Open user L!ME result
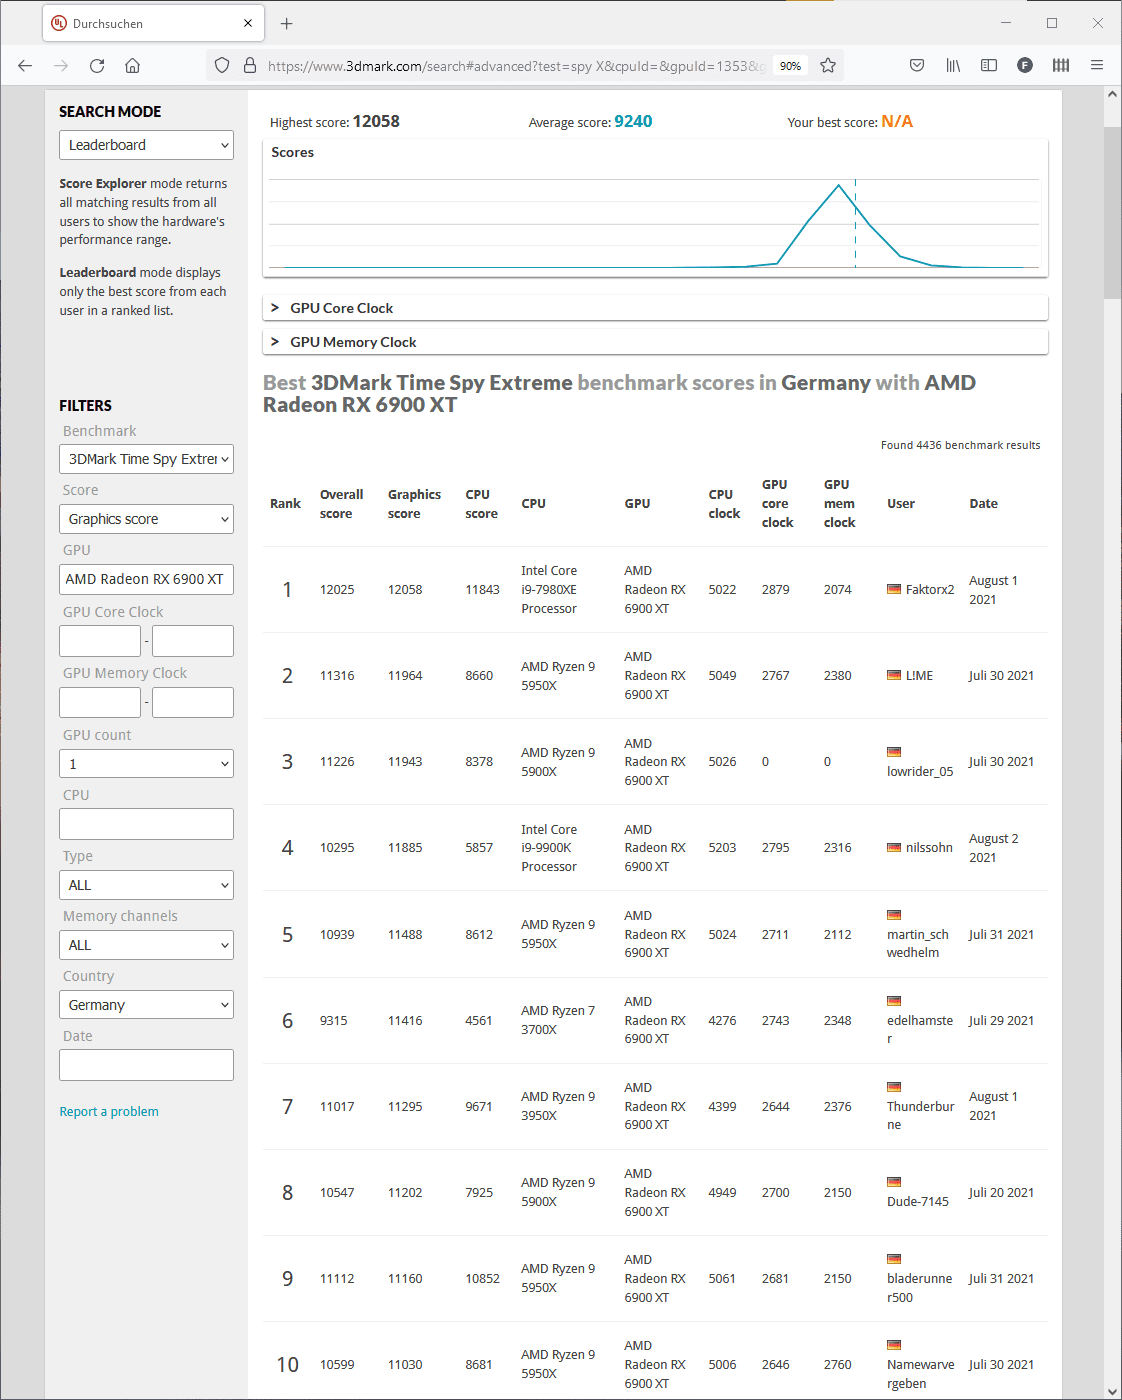 (919, 676)
